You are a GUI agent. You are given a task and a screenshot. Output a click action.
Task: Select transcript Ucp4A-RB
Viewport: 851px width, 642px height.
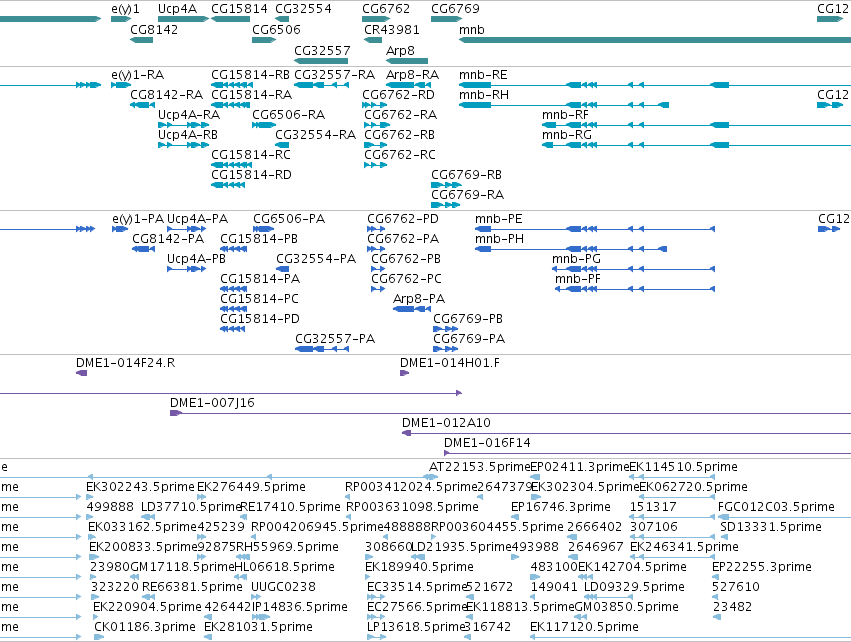coord(183,145)
